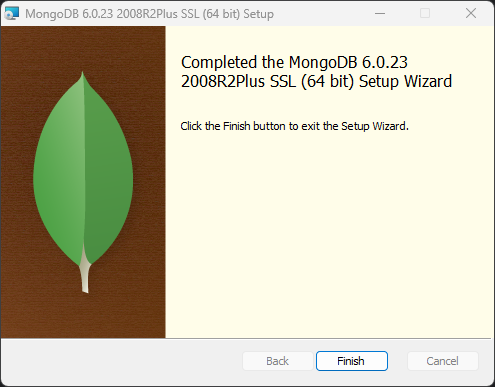The image size is (495, 387).
Task: Click 'Click the Finish button to exit' text
Action: point(294,126)
